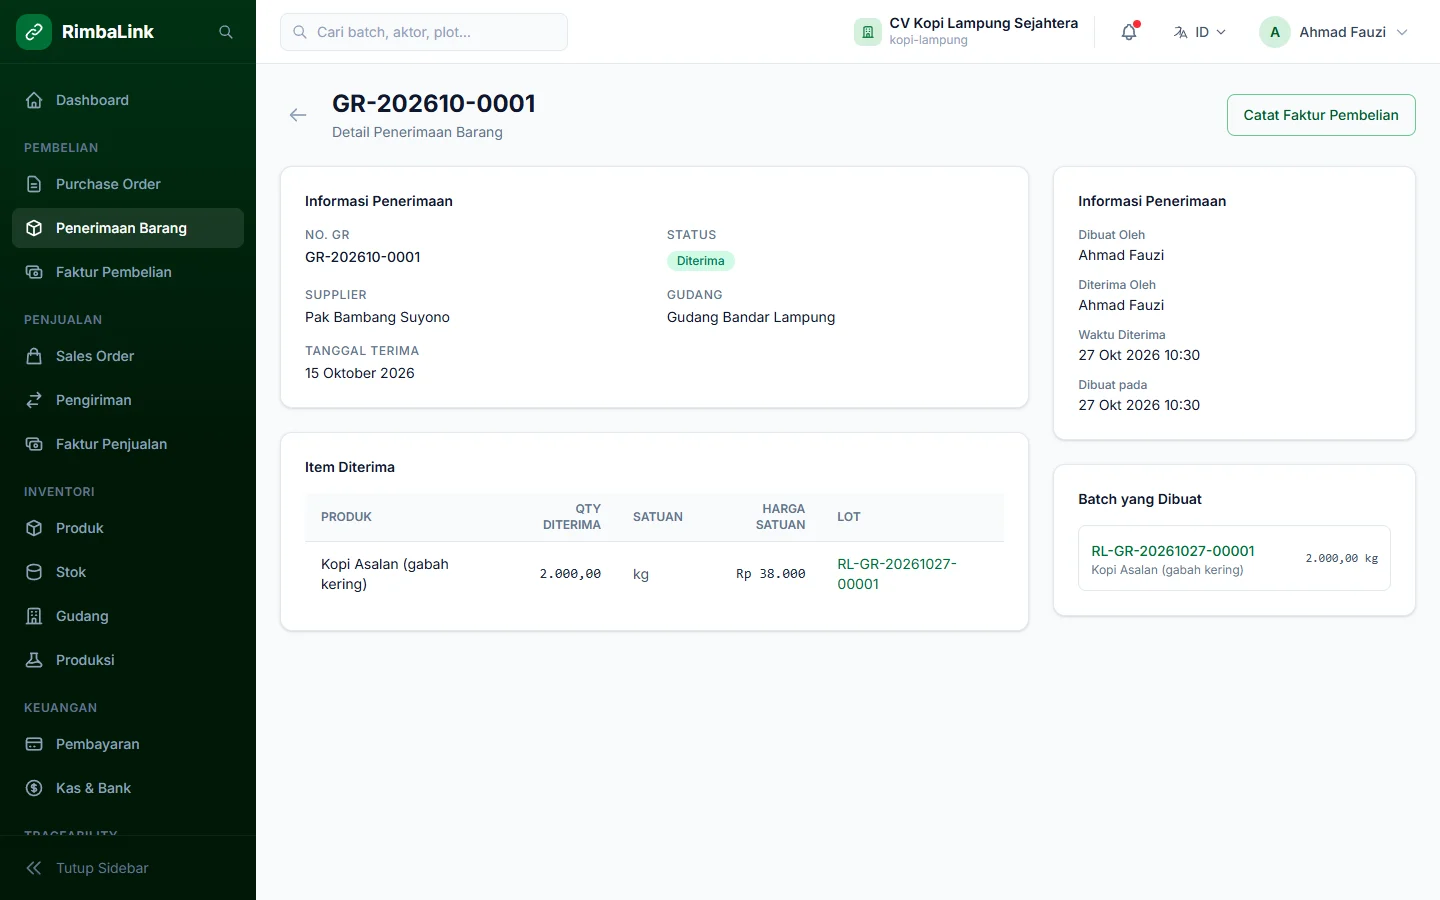The width and height of the screenshot is (1440, 900).
Task: Collapse sidebar with Tutup Sidebar
Action: (128, 868)
